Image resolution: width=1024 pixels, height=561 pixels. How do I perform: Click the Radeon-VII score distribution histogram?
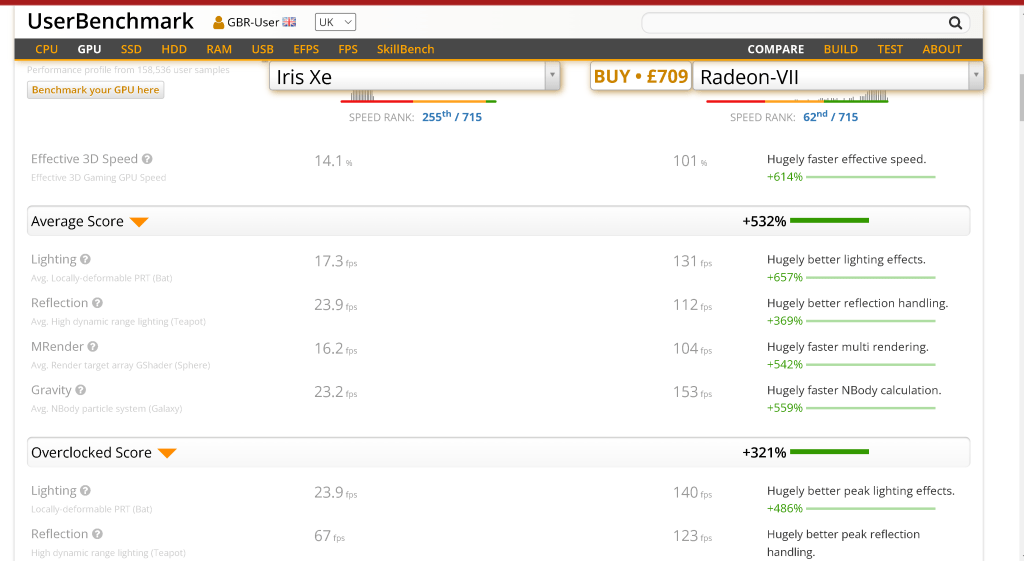click(797, 97)
